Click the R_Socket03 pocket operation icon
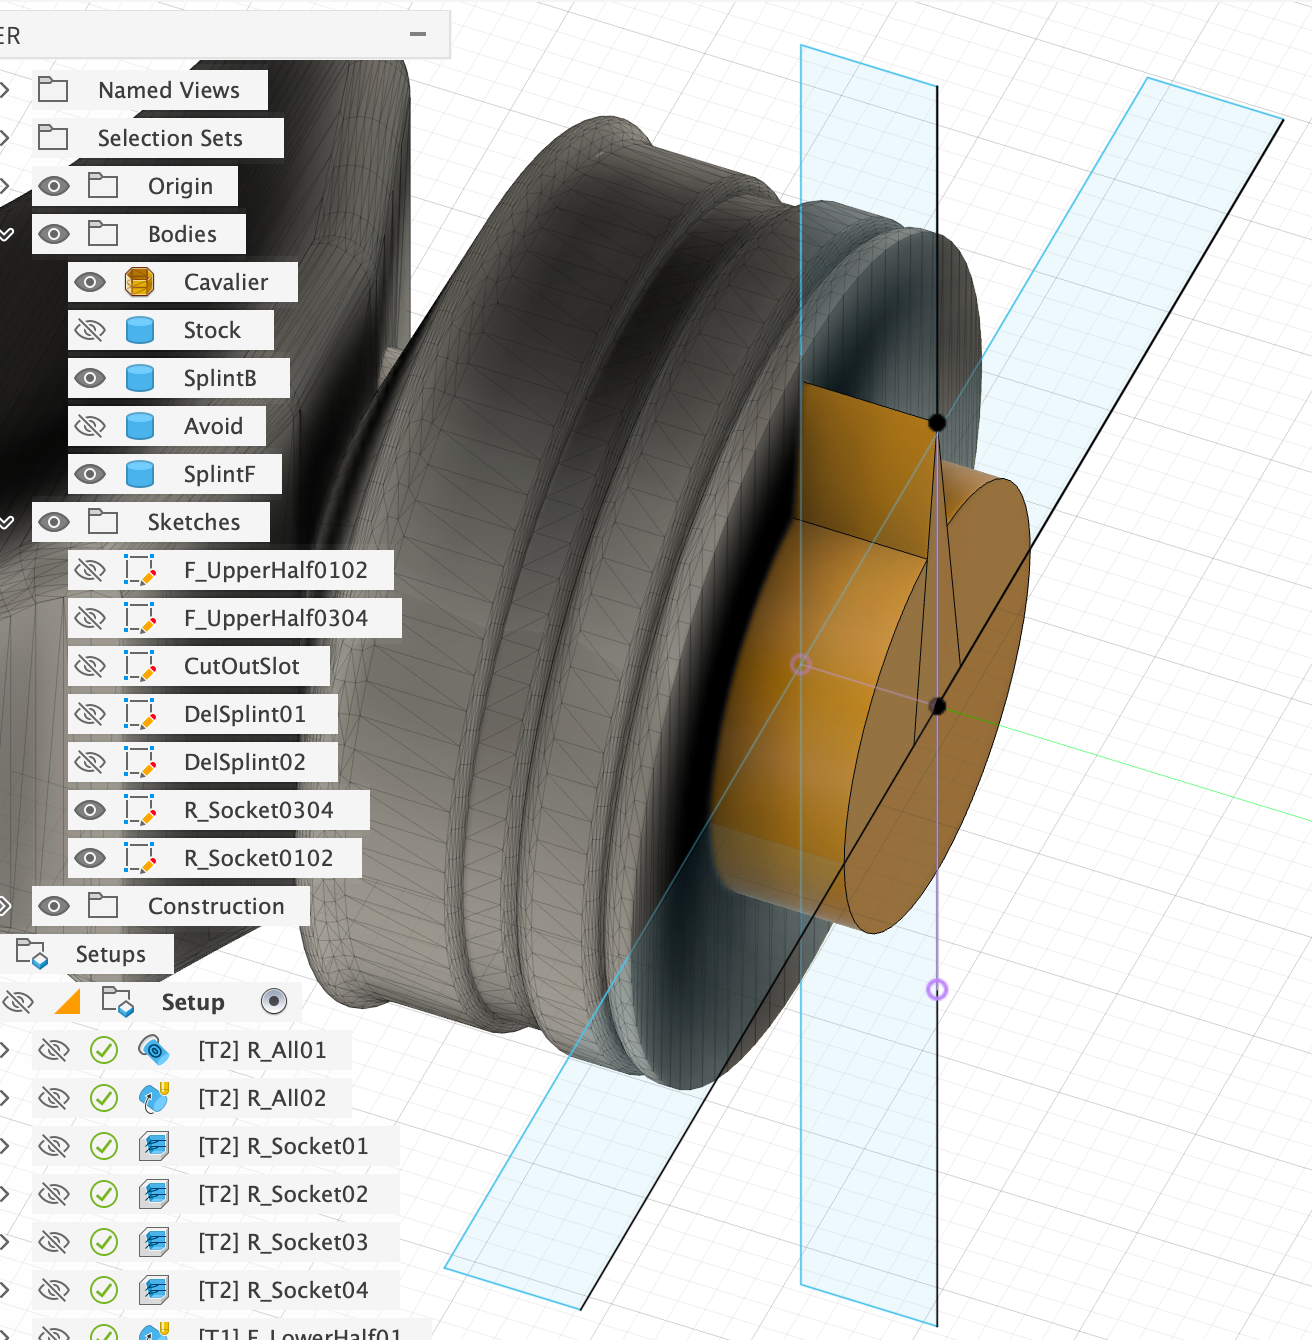The image size is (1312, 1340). 154,1242
